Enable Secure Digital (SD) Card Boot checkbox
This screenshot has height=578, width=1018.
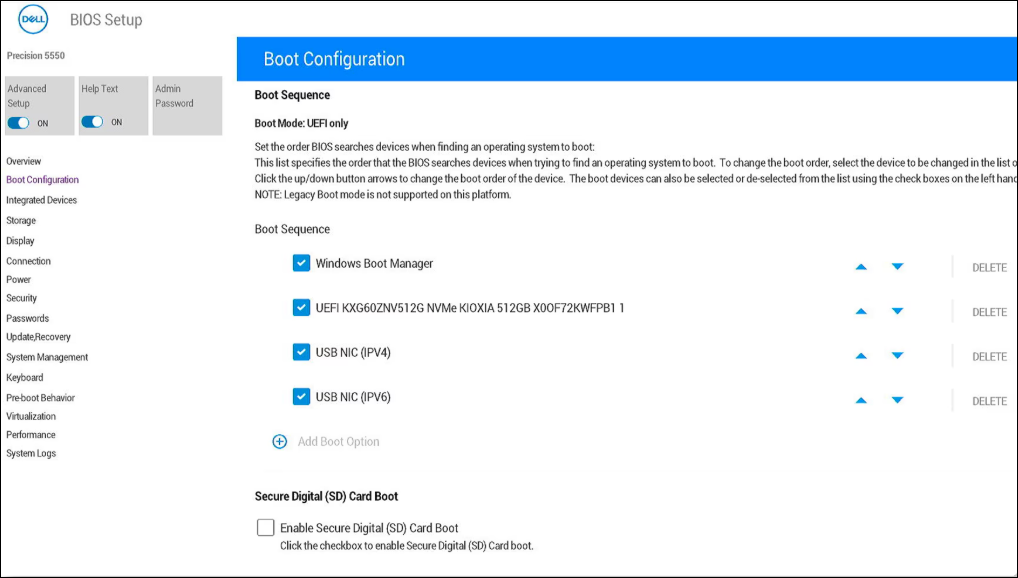pyautogui.click(x=266, y=527)
